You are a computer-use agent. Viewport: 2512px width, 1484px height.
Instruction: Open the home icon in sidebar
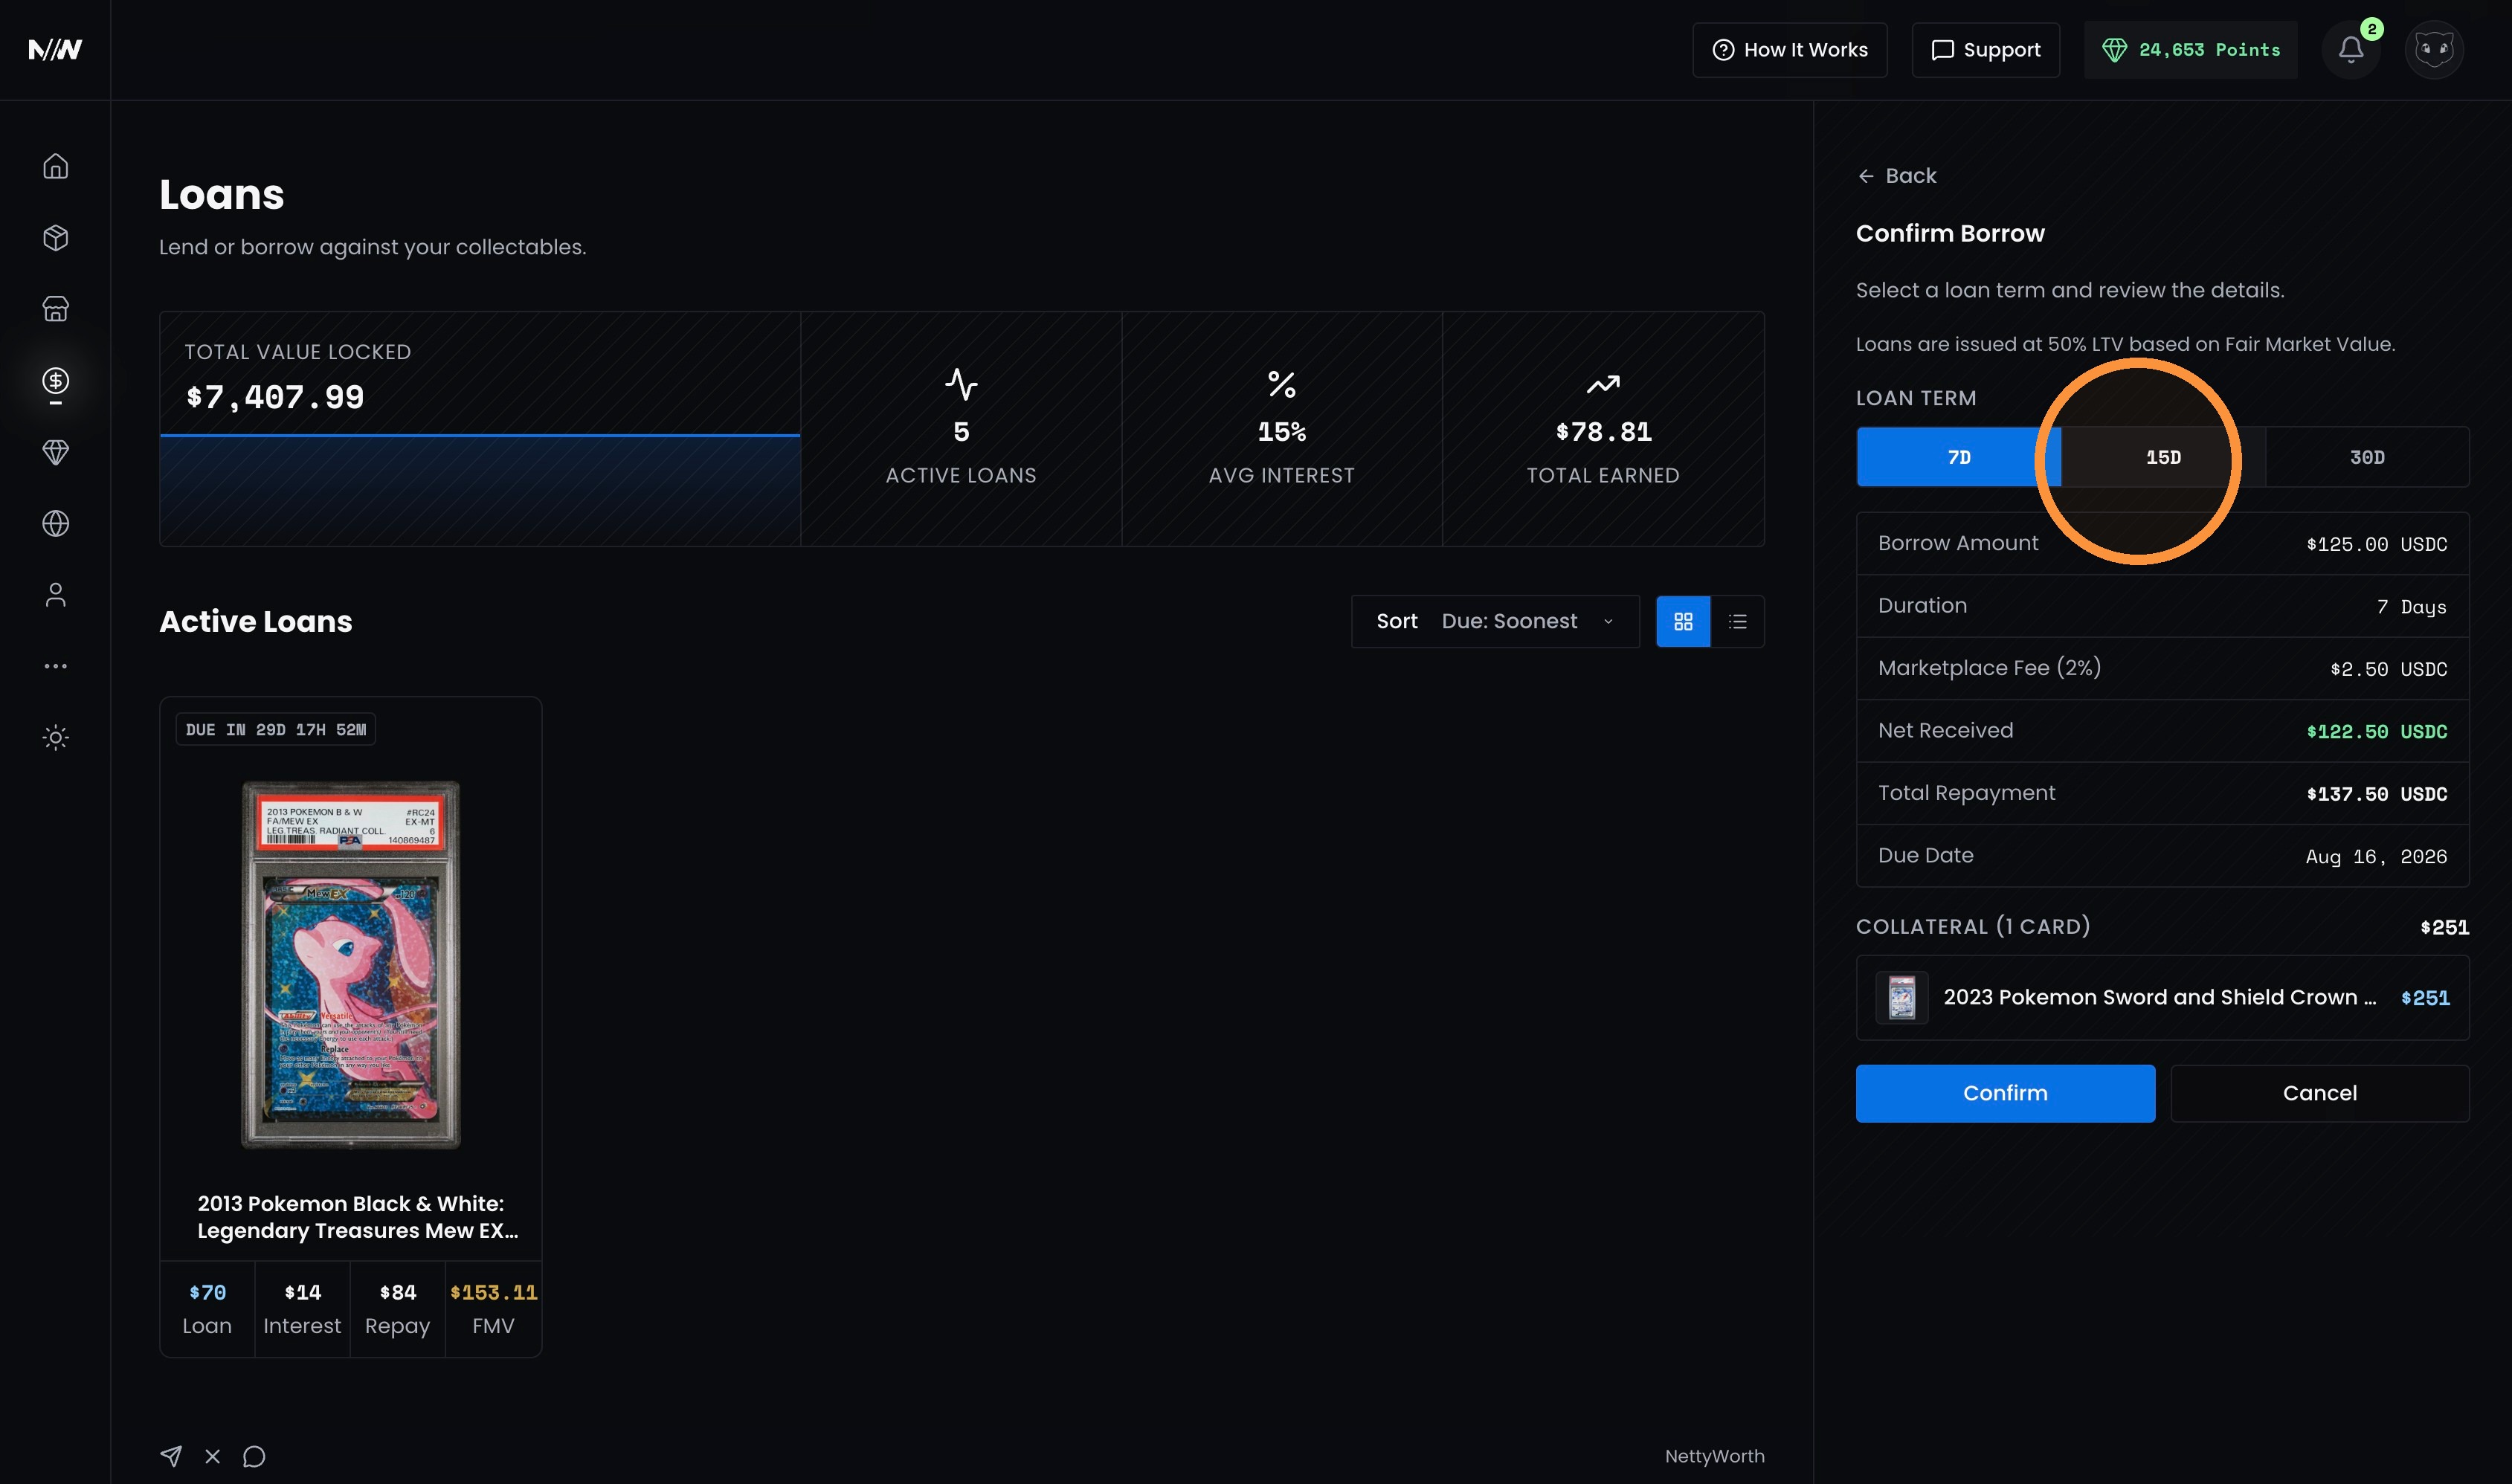pos(55,166)
